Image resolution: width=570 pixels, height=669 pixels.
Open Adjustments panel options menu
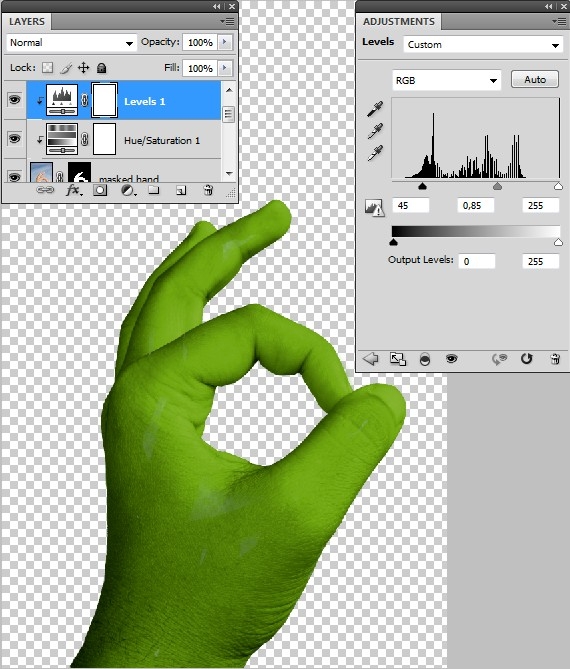click(559, 21)
